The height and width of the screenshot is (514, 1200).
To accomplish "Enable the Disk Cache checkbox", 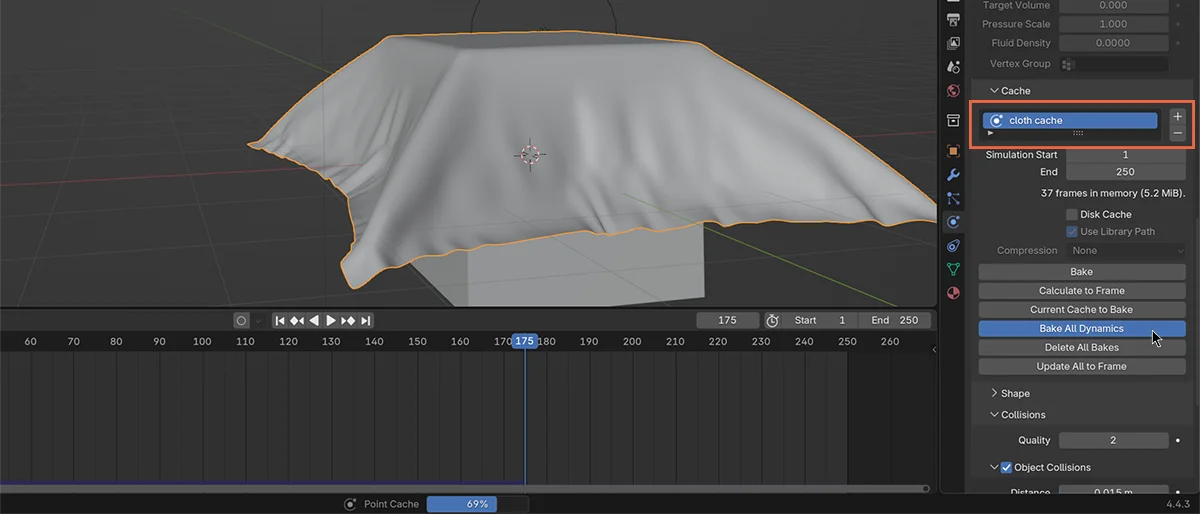I will 1071,214.
